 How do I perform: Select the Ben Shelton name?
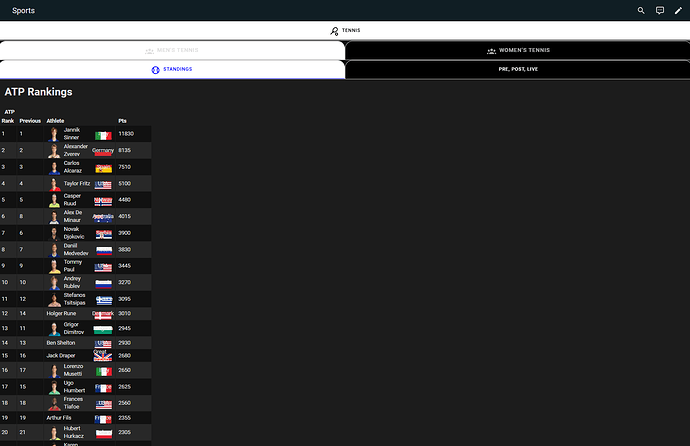pyautogui.click(x=61, y=343)
